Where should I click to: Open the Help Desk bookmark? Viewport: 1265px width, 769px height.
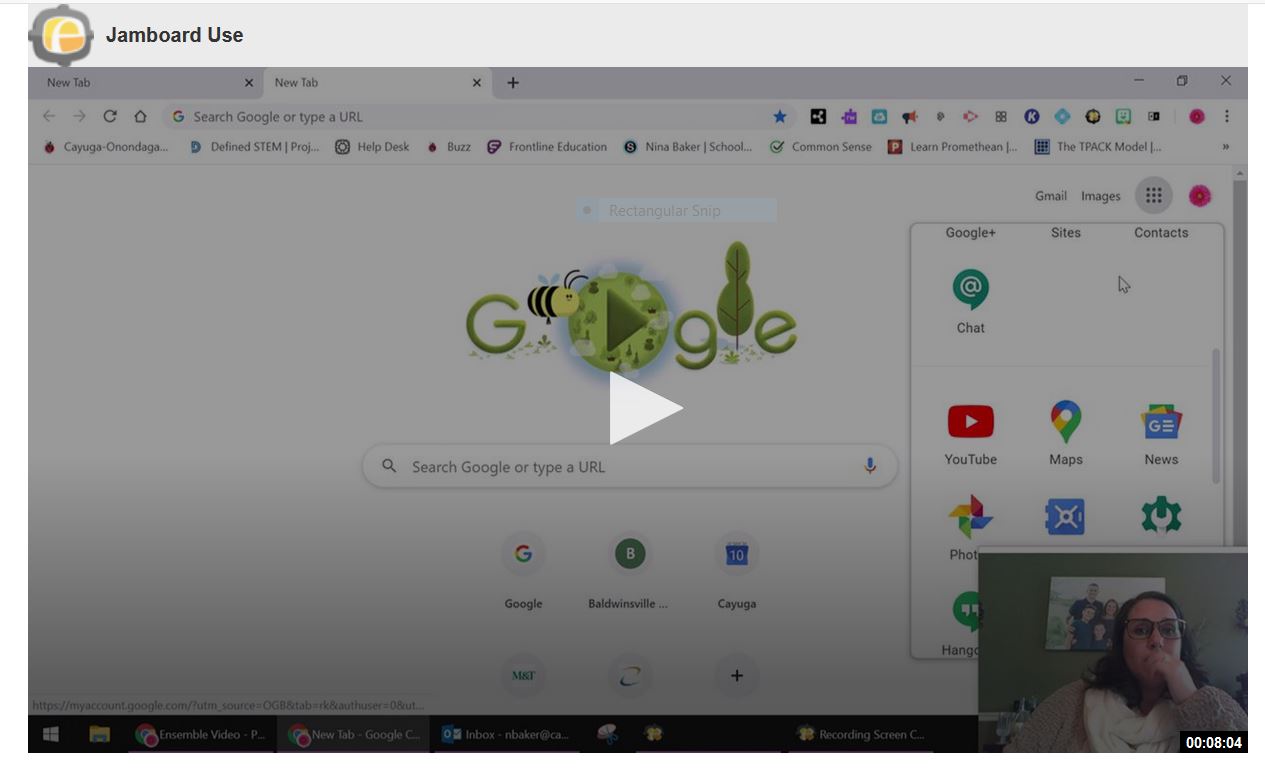click(372, 147)
